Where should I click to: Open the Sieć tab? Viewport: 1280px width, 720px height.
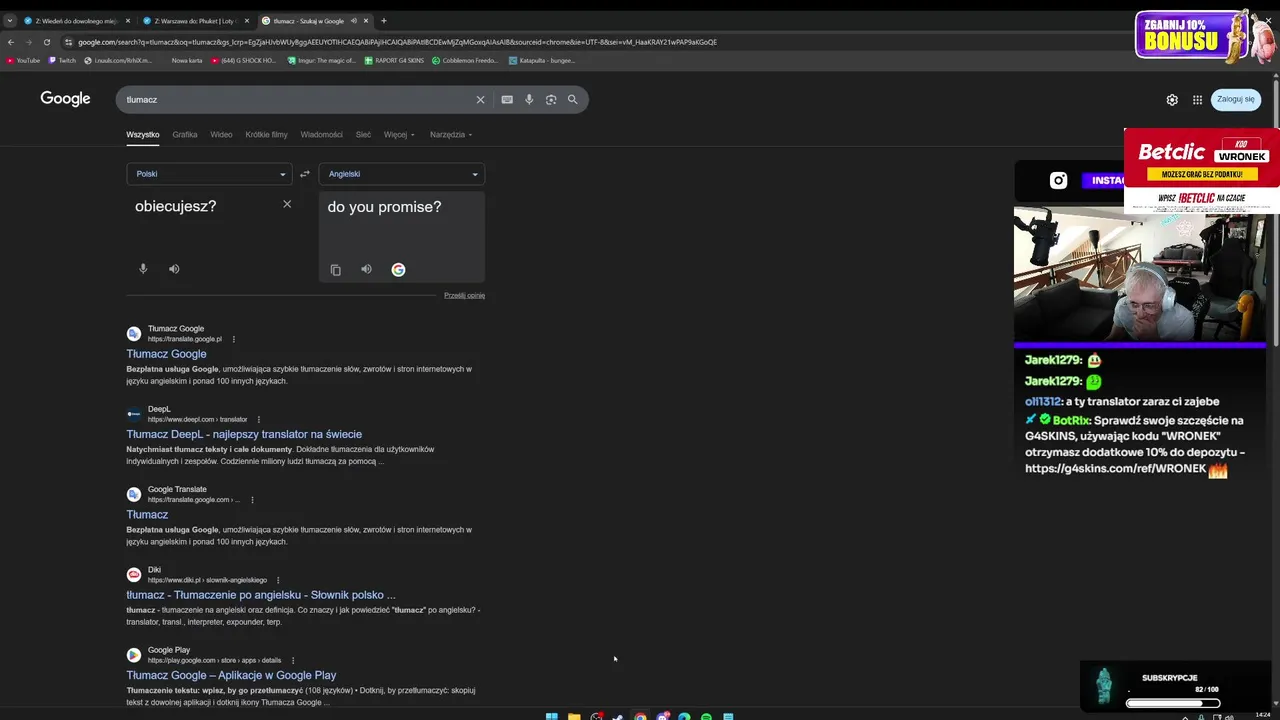pos(363,134)
